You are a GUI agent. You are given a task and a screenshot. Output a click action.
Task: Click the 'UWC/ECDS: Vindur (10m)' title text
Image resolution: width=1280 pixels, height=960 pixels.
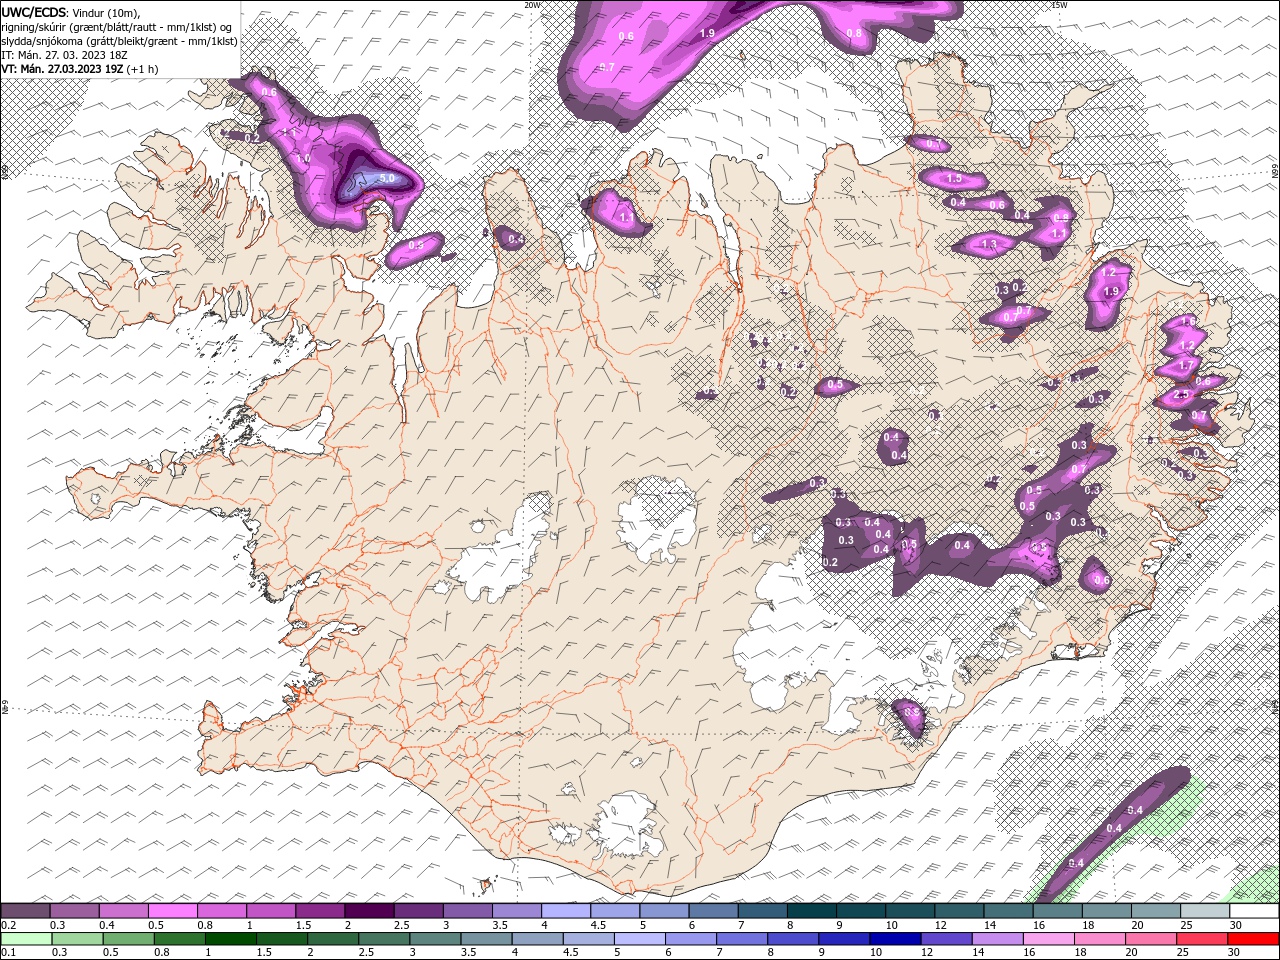pos(71,12)
